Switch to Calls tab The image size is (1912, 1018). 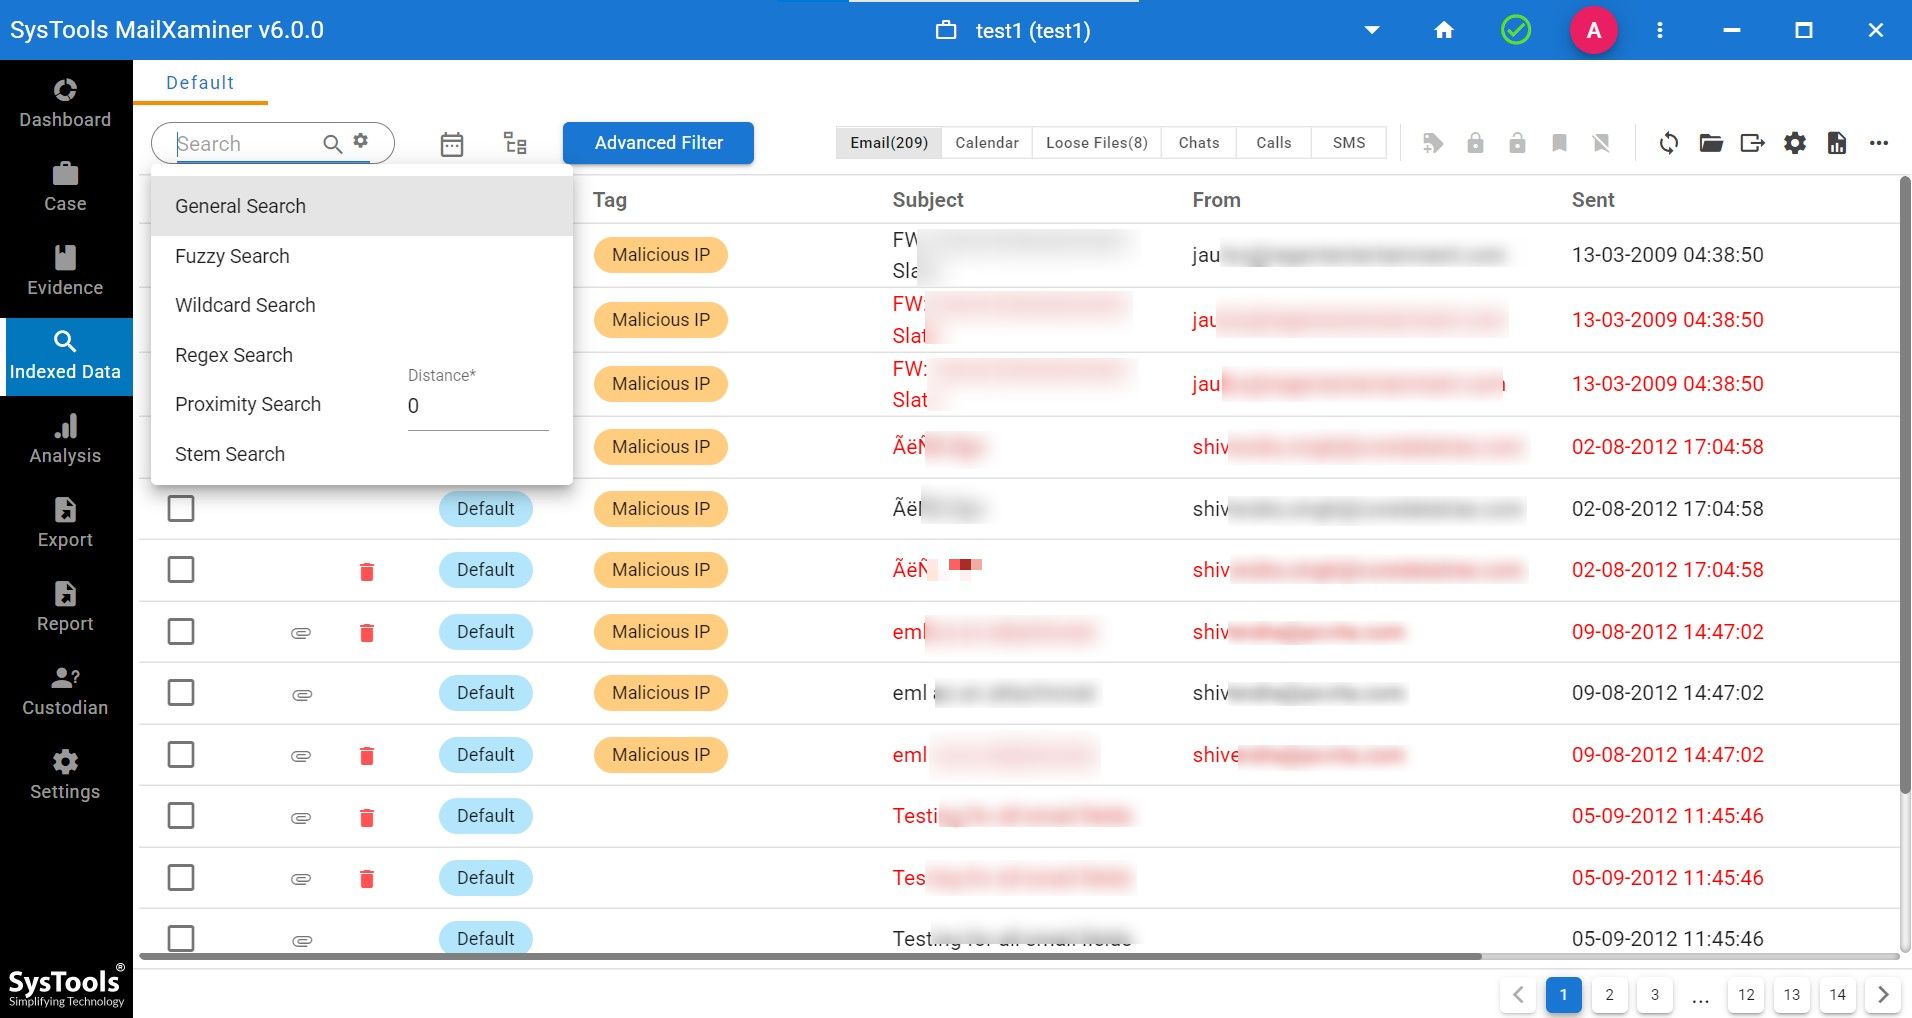point(1274,143)
